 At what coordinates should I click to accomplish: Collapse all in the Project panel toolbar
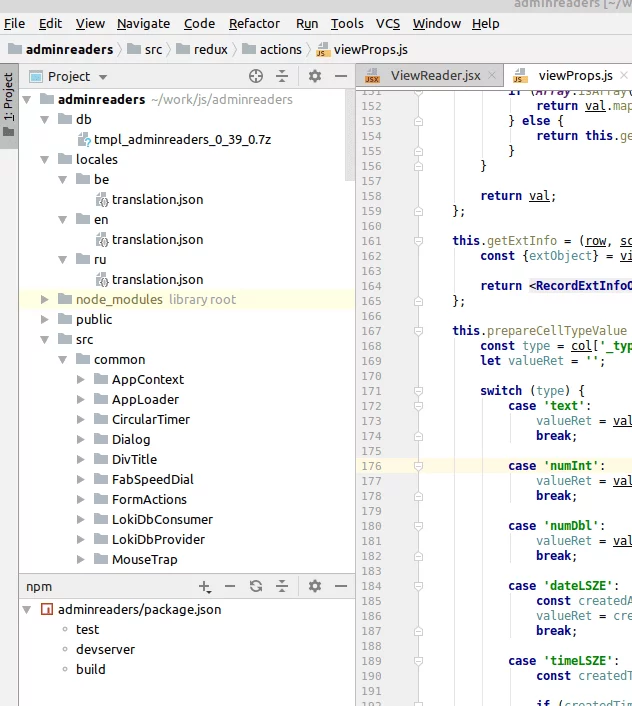[x=282, y=76]
